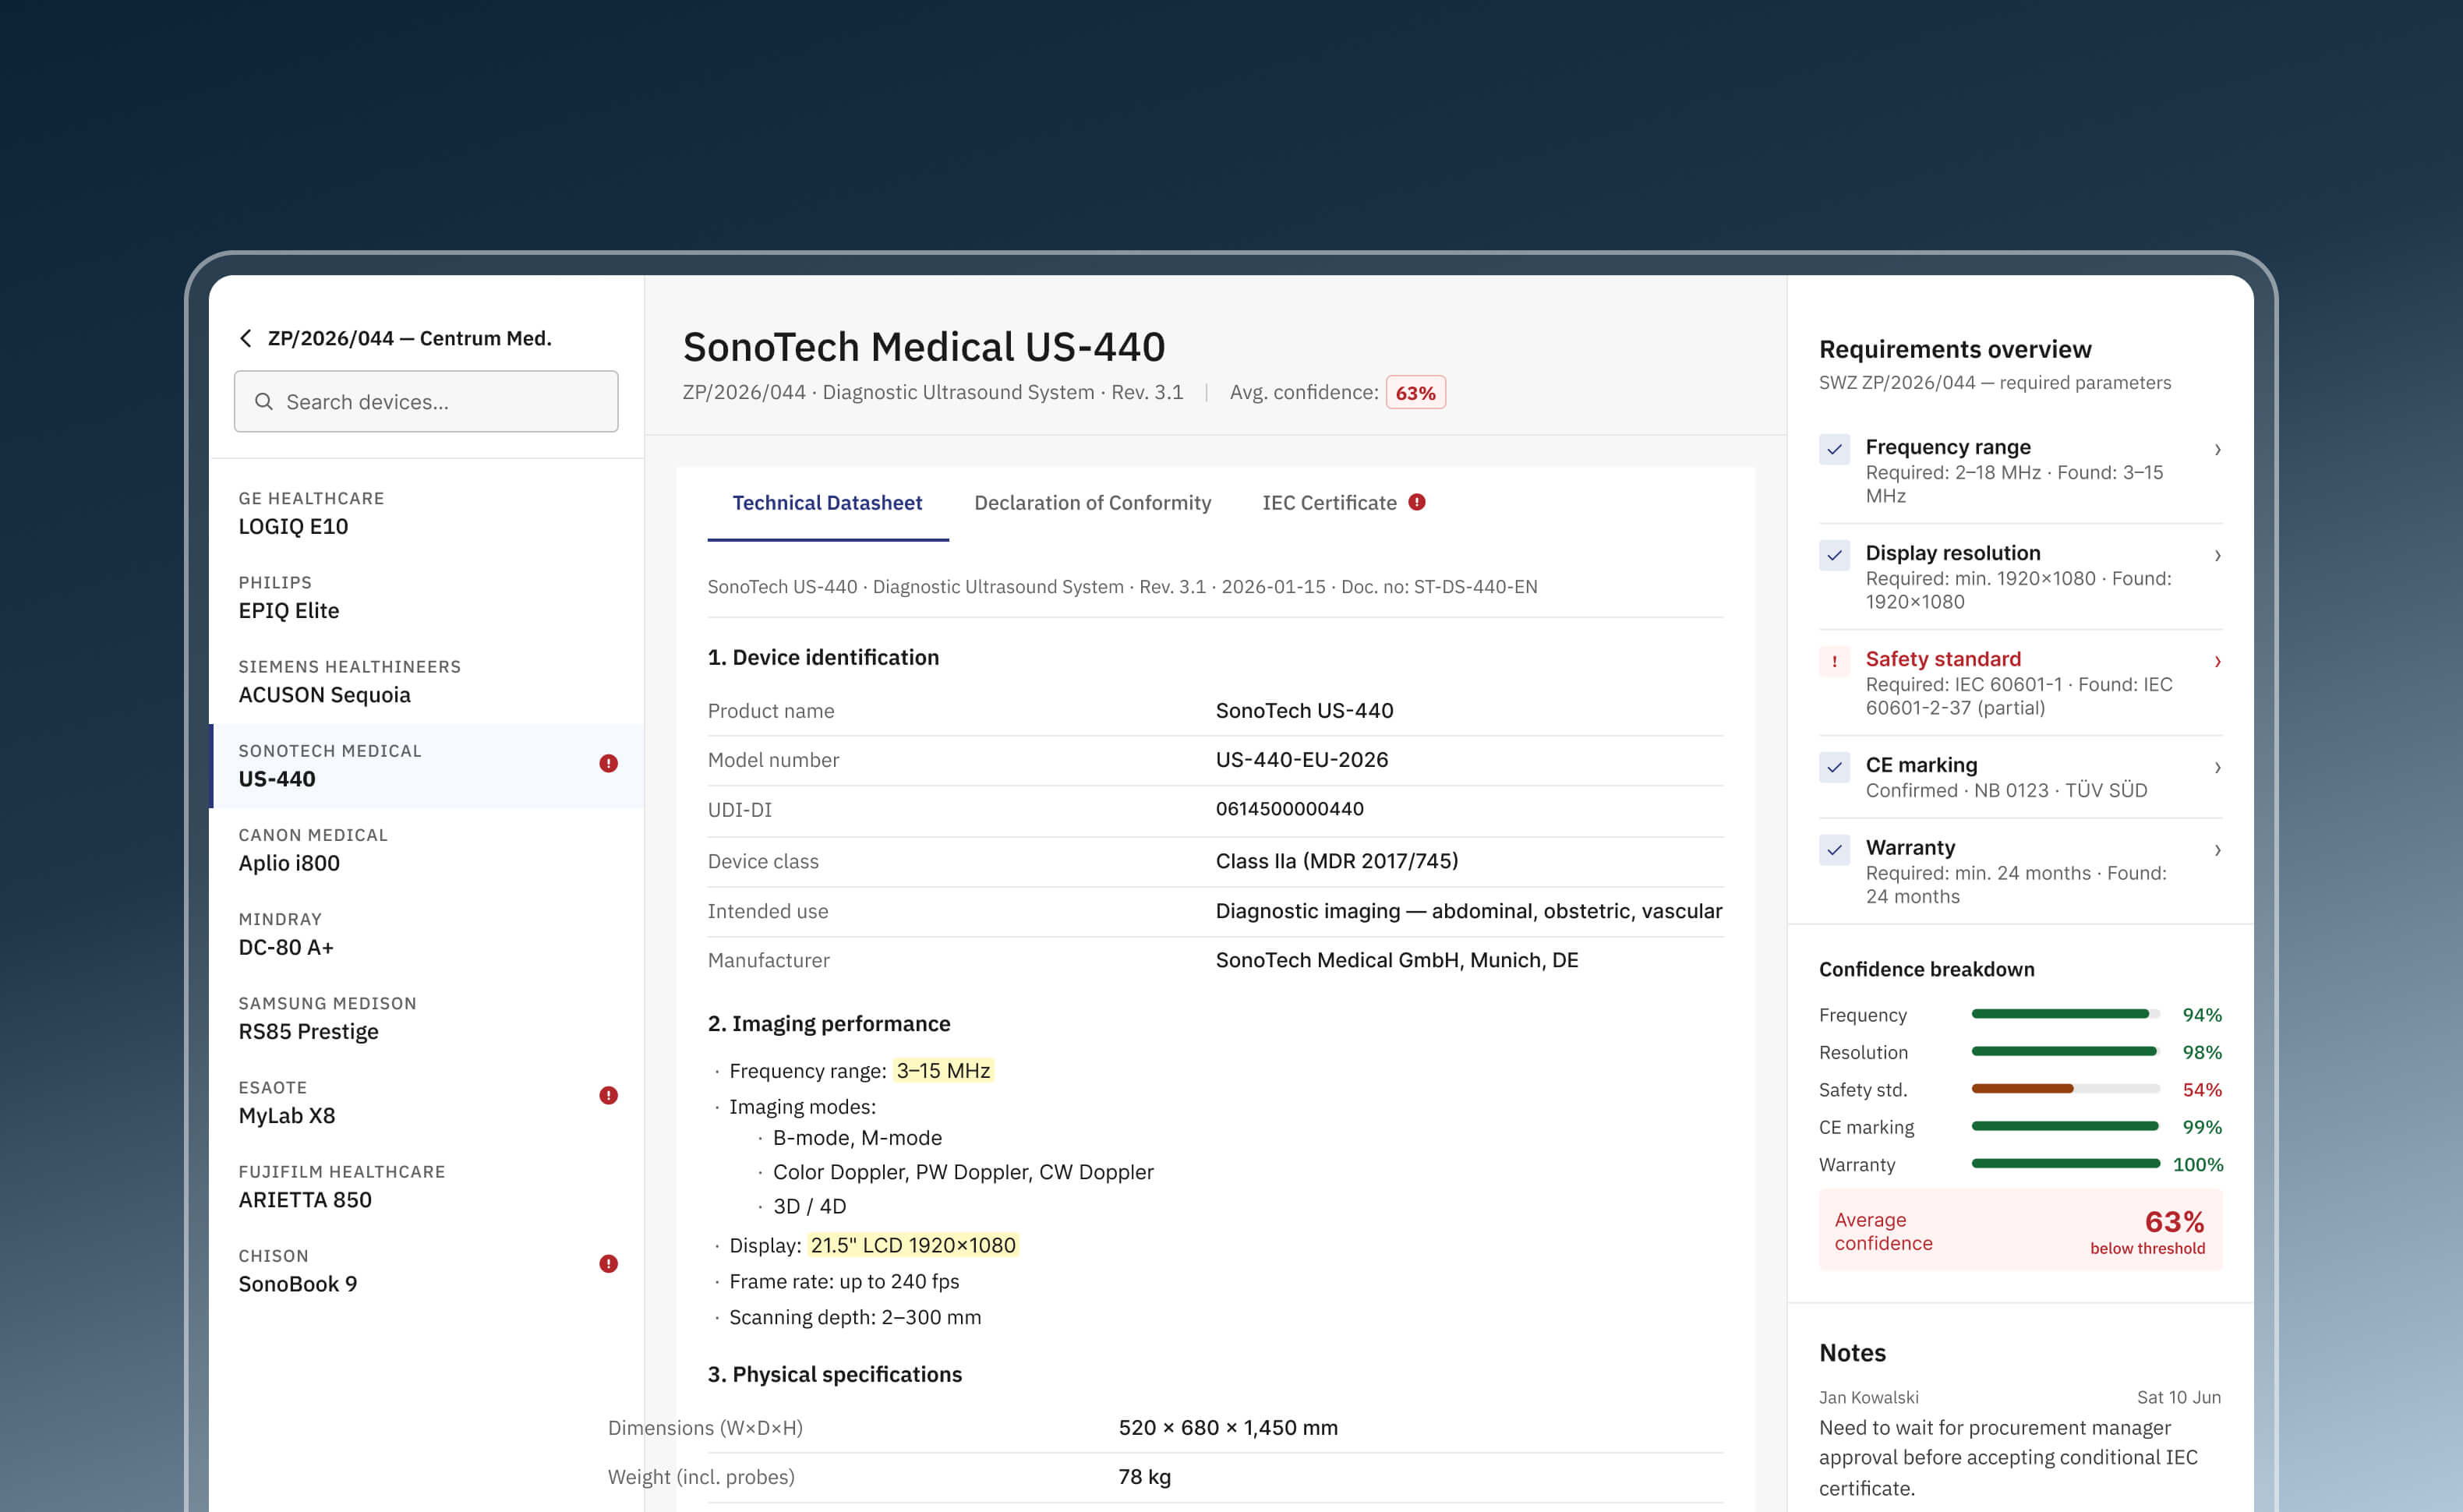The height and width of the screenshot is (1512, 2463).
Task: Select Canon Medical Aplio i800 device
Action: (427, 850)
